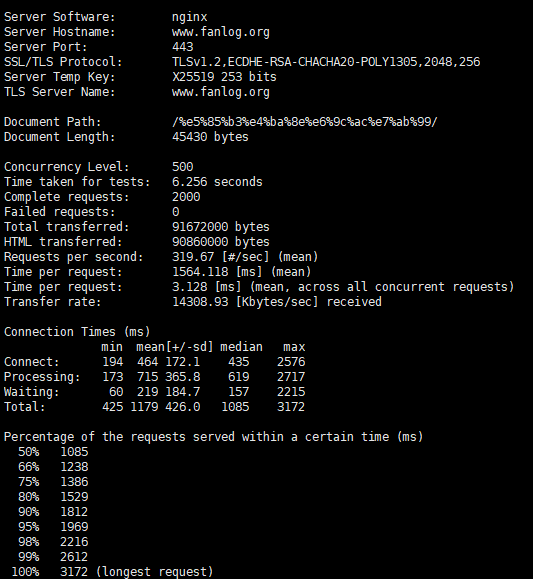Image resolution: width=533 pixels, height=579 pixels.
Task: Click the SSL/TLS Protocol cipher string
Action: point(326,62)
